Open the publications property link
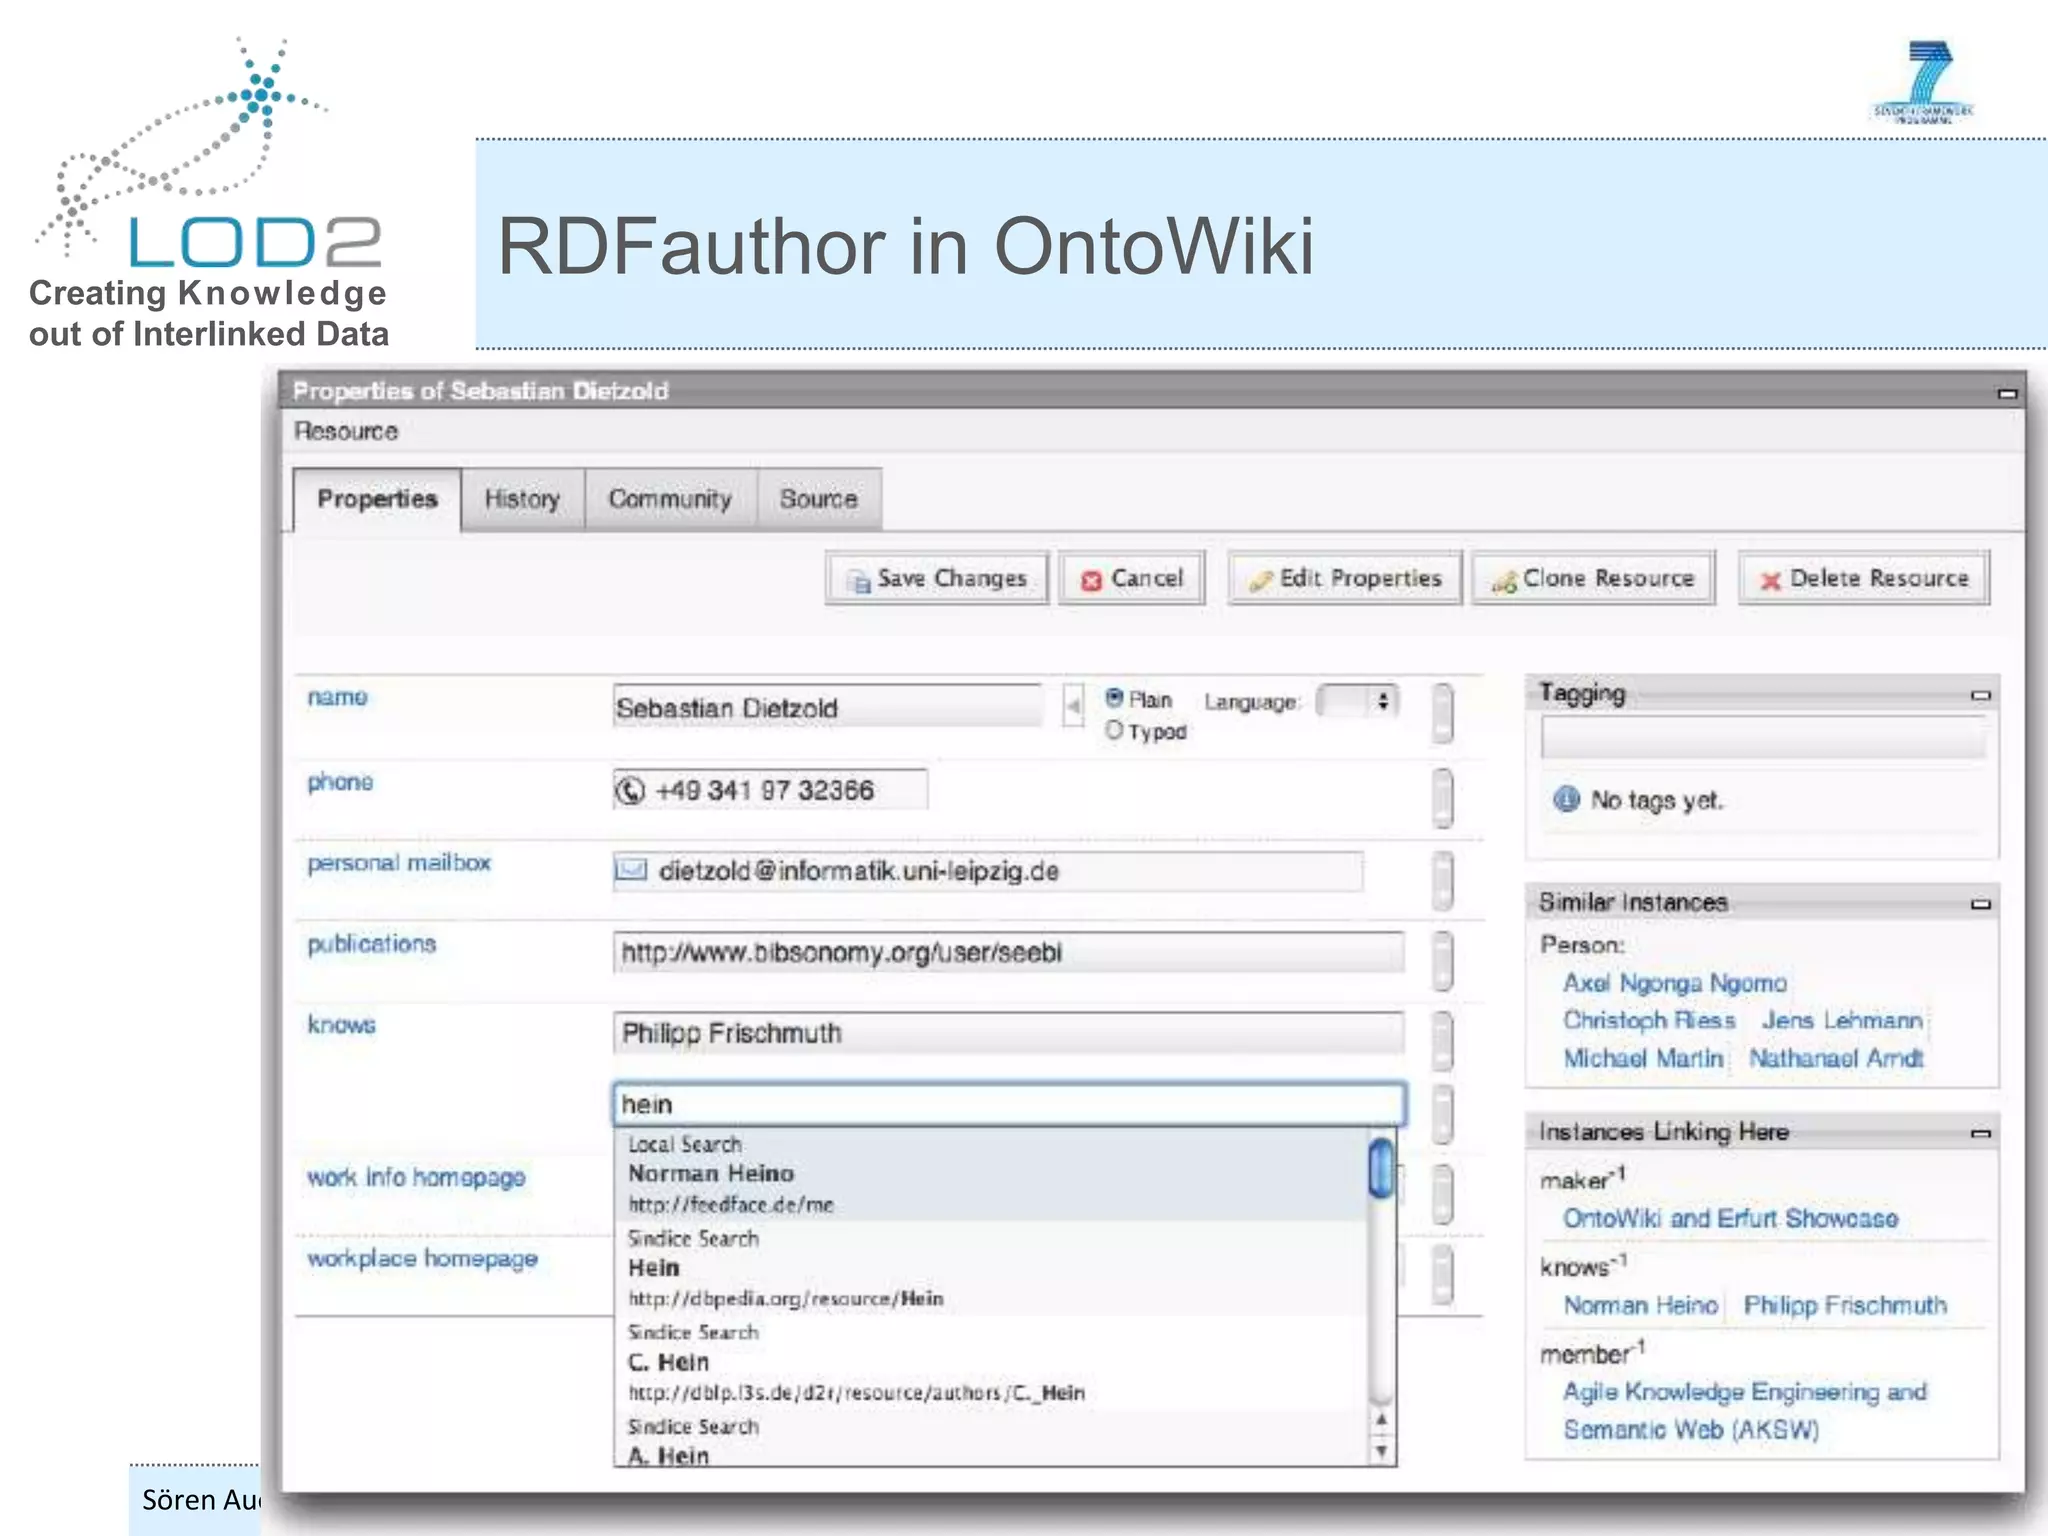The image size is (2048, 1536). (x=371, y=944)
